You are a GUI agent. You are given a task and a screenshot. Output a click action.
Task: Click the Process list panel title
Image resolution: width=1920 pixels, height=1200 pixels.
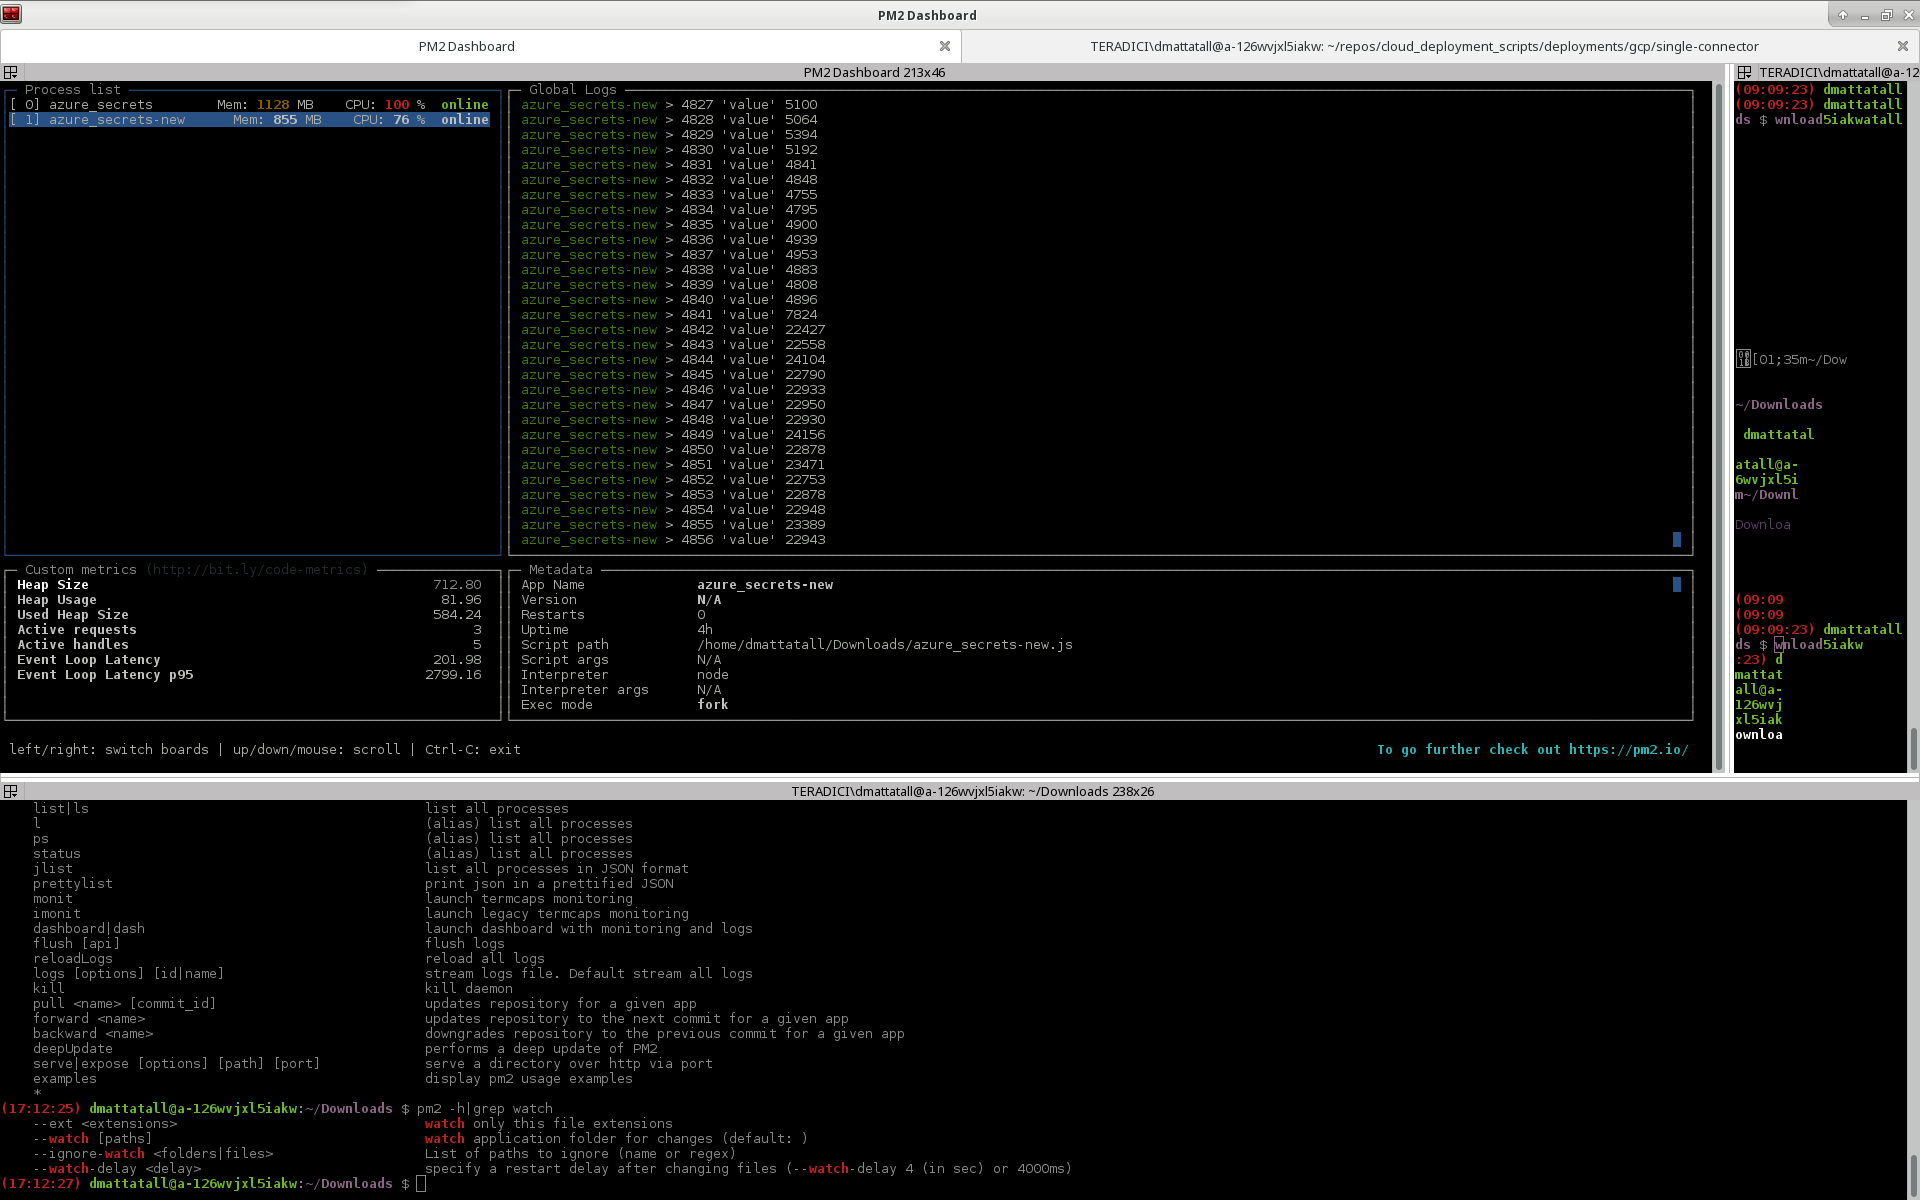(72, 89)
